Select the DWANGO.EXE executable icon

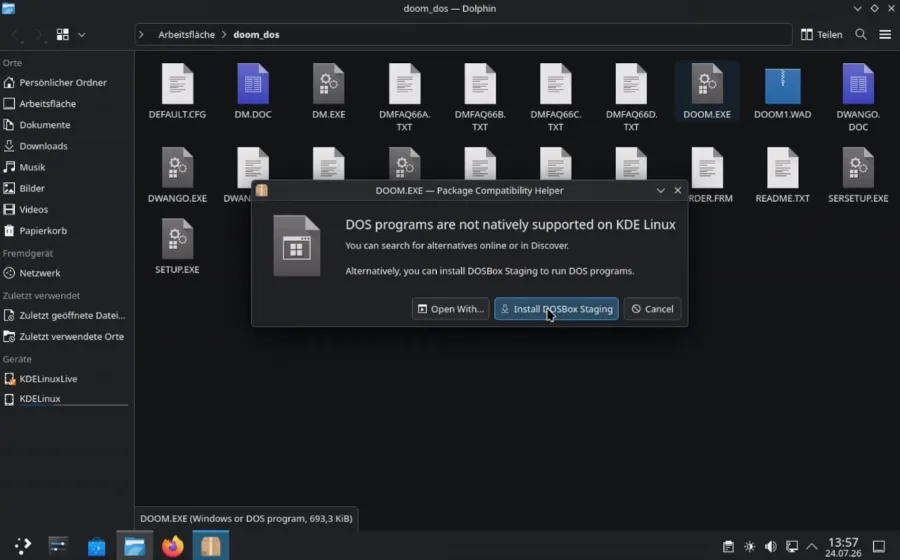click(177, 168)
